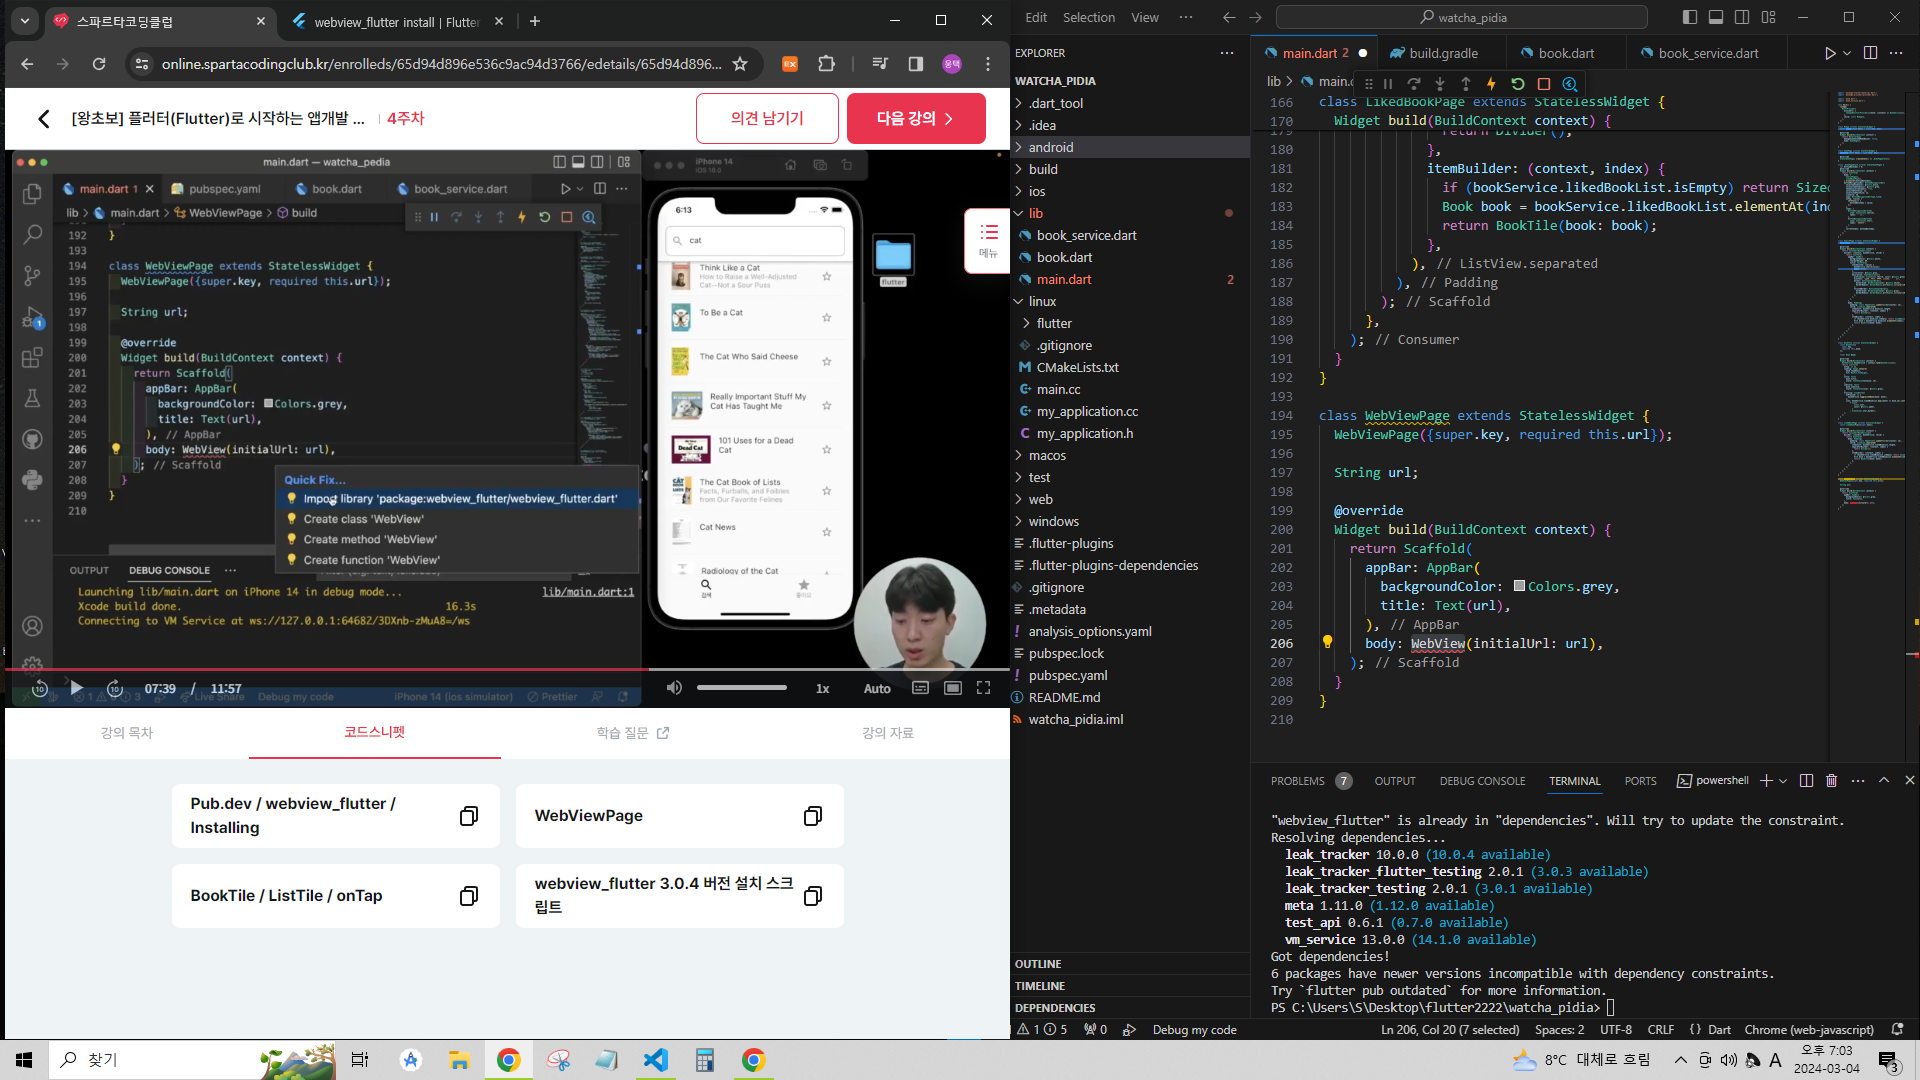The width and height of the screenshot is (1920, 1080).
Task: Reload the Sparta Coding Club page
Action: 99,64
